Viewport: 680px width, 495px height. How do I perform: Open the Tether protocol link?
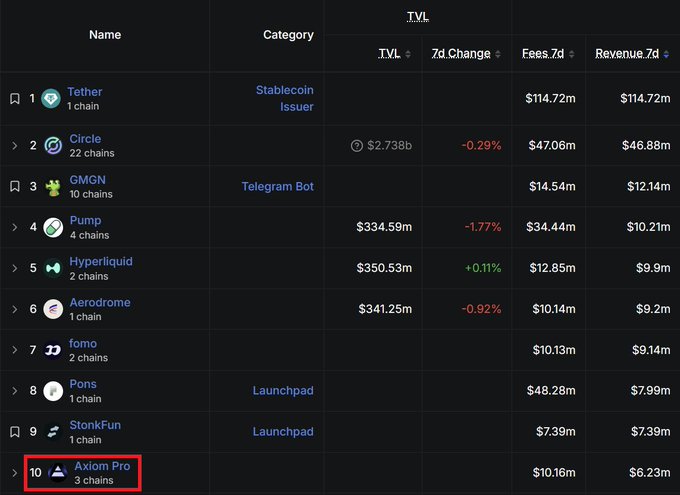(x=85, y=92)
